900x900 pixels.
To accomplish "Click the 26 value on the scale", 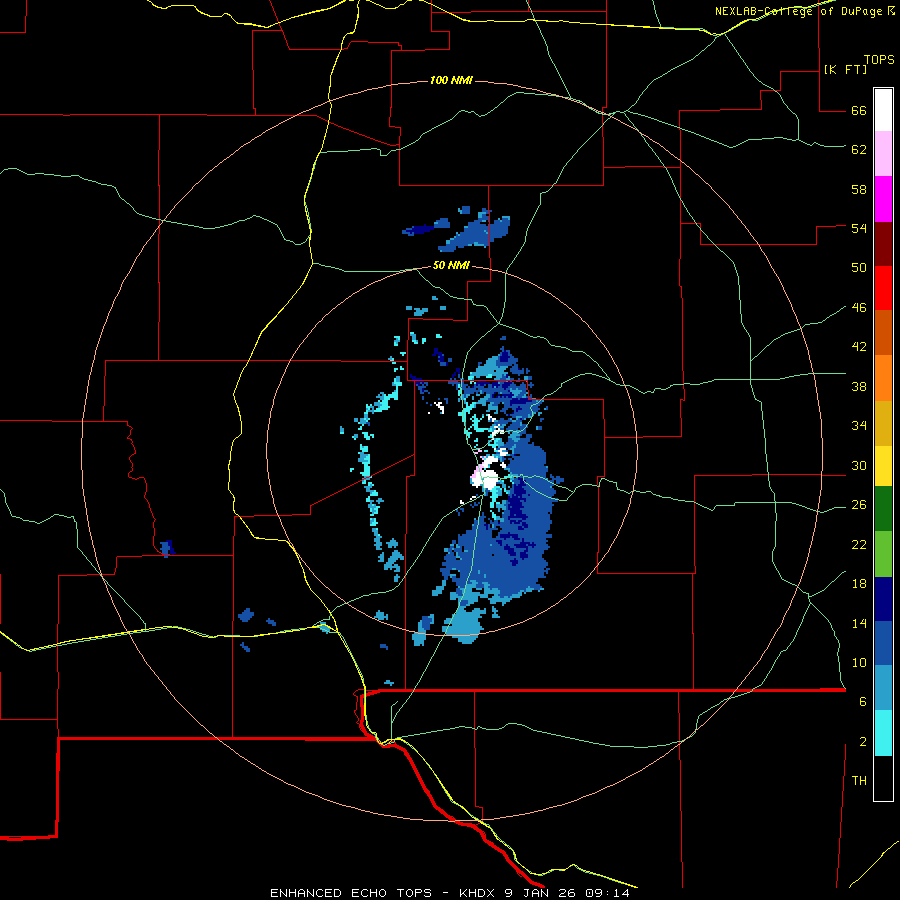I will pos(859,505).
